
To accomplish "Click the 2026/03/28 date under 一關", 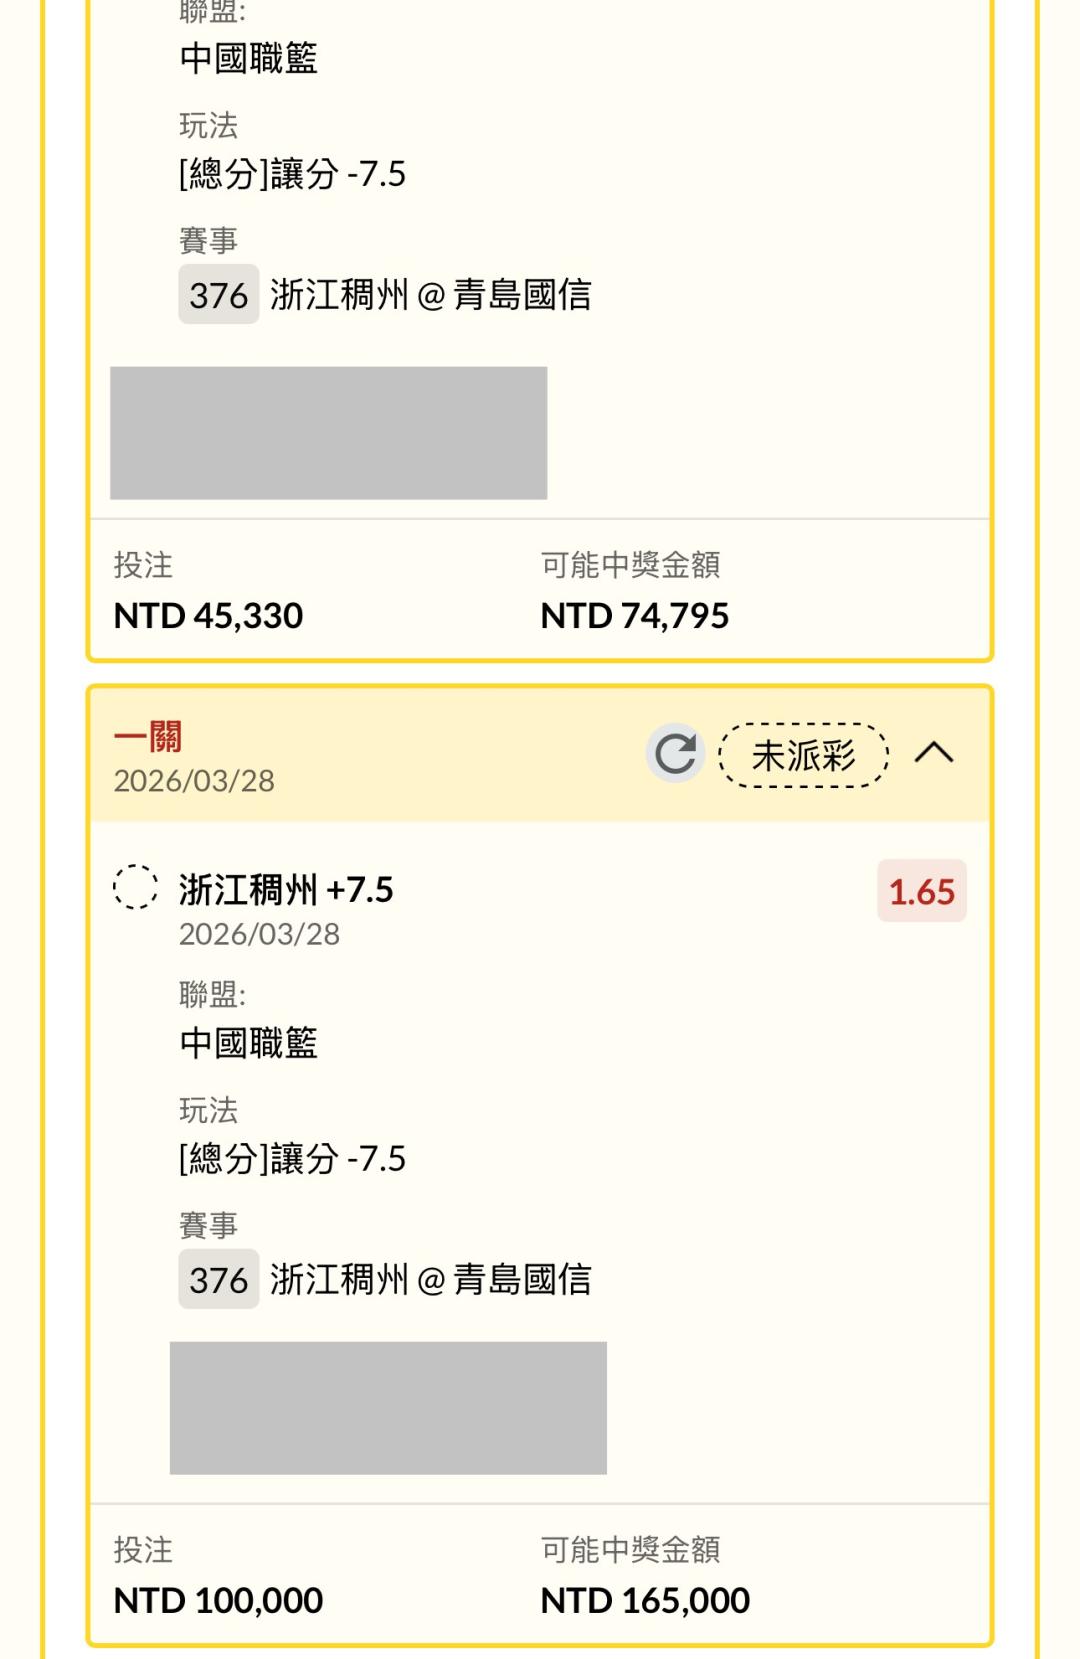I will 194,781.
